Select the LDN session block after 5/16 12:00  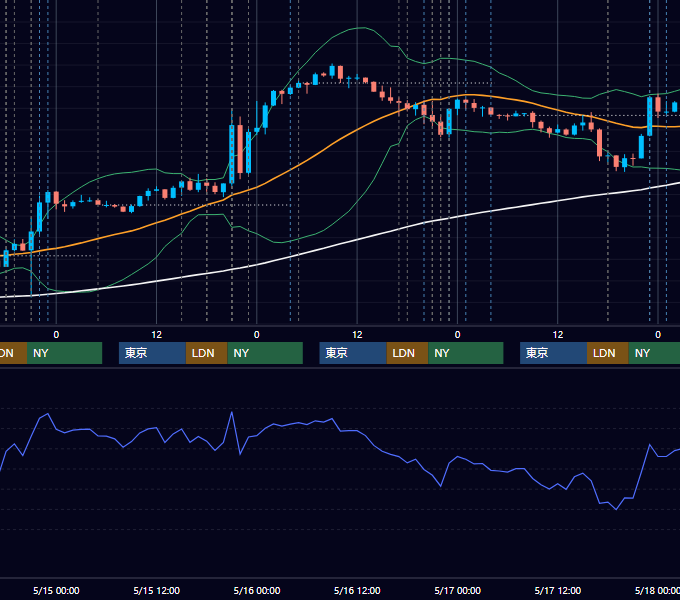(x=407, y=353)
